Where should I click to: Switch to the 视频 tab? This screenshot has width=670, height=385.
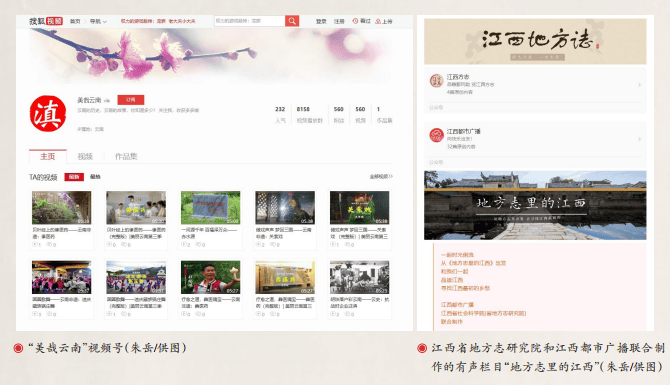tap(85, 156)
